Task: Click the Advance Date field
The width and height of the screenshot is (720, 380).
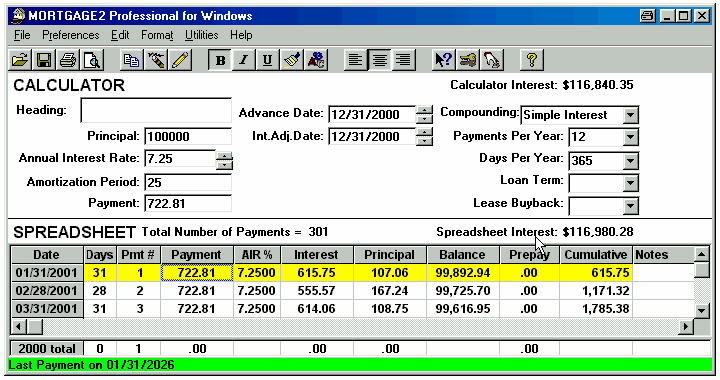Action: click(372, 114)
